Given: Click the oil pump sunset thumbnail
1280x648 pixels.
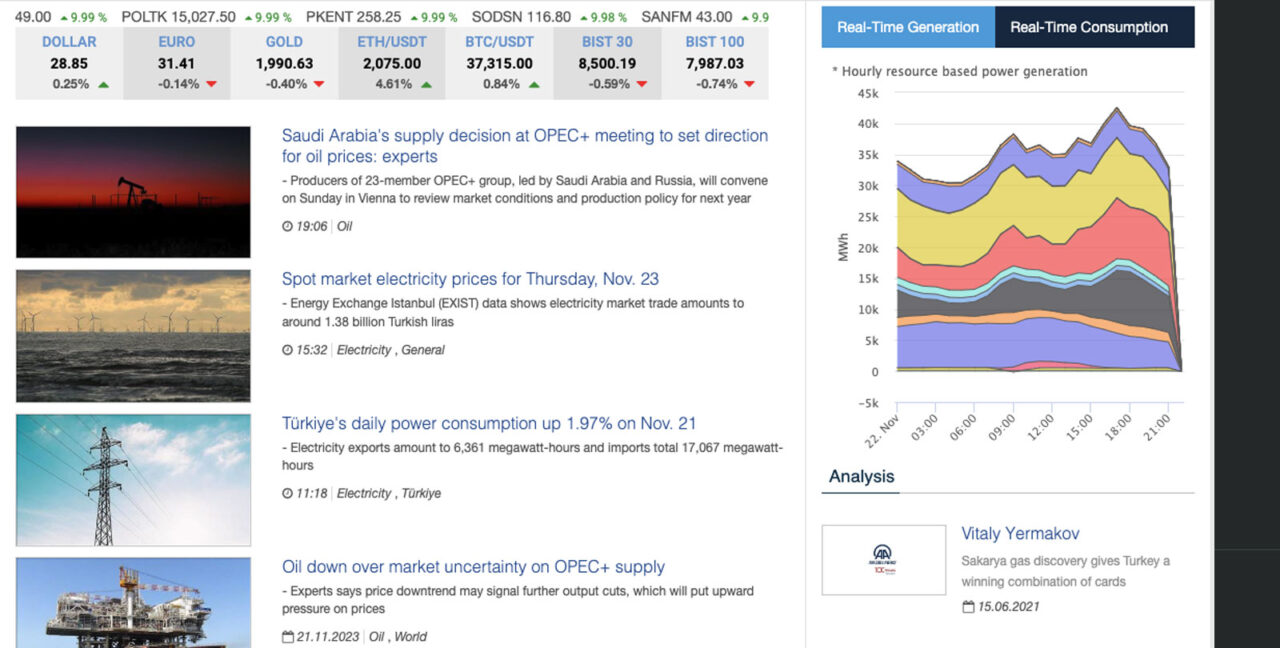Looking at the screenshot, I should [x=133, y=192].
